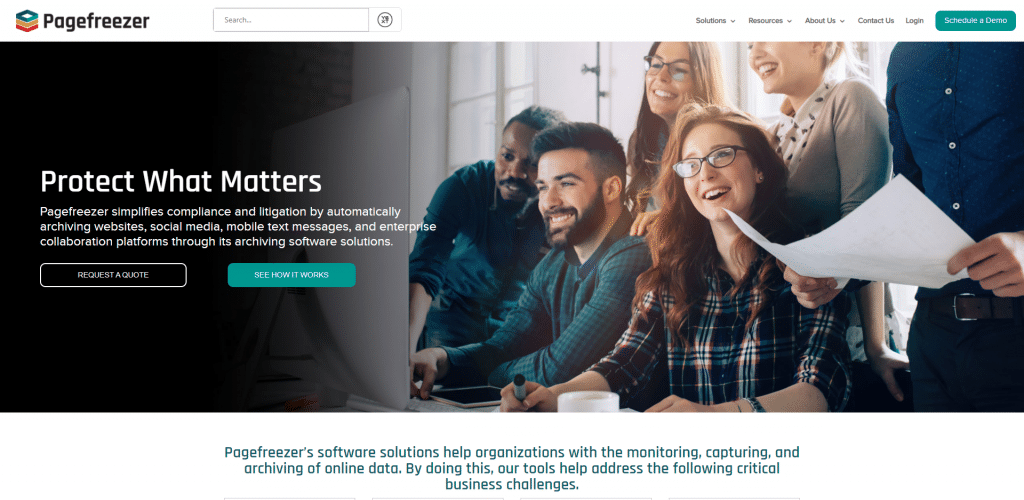Click the Pagefreezer logo icon
This screenshot has height=500, width=1024.
coord(27,21)
